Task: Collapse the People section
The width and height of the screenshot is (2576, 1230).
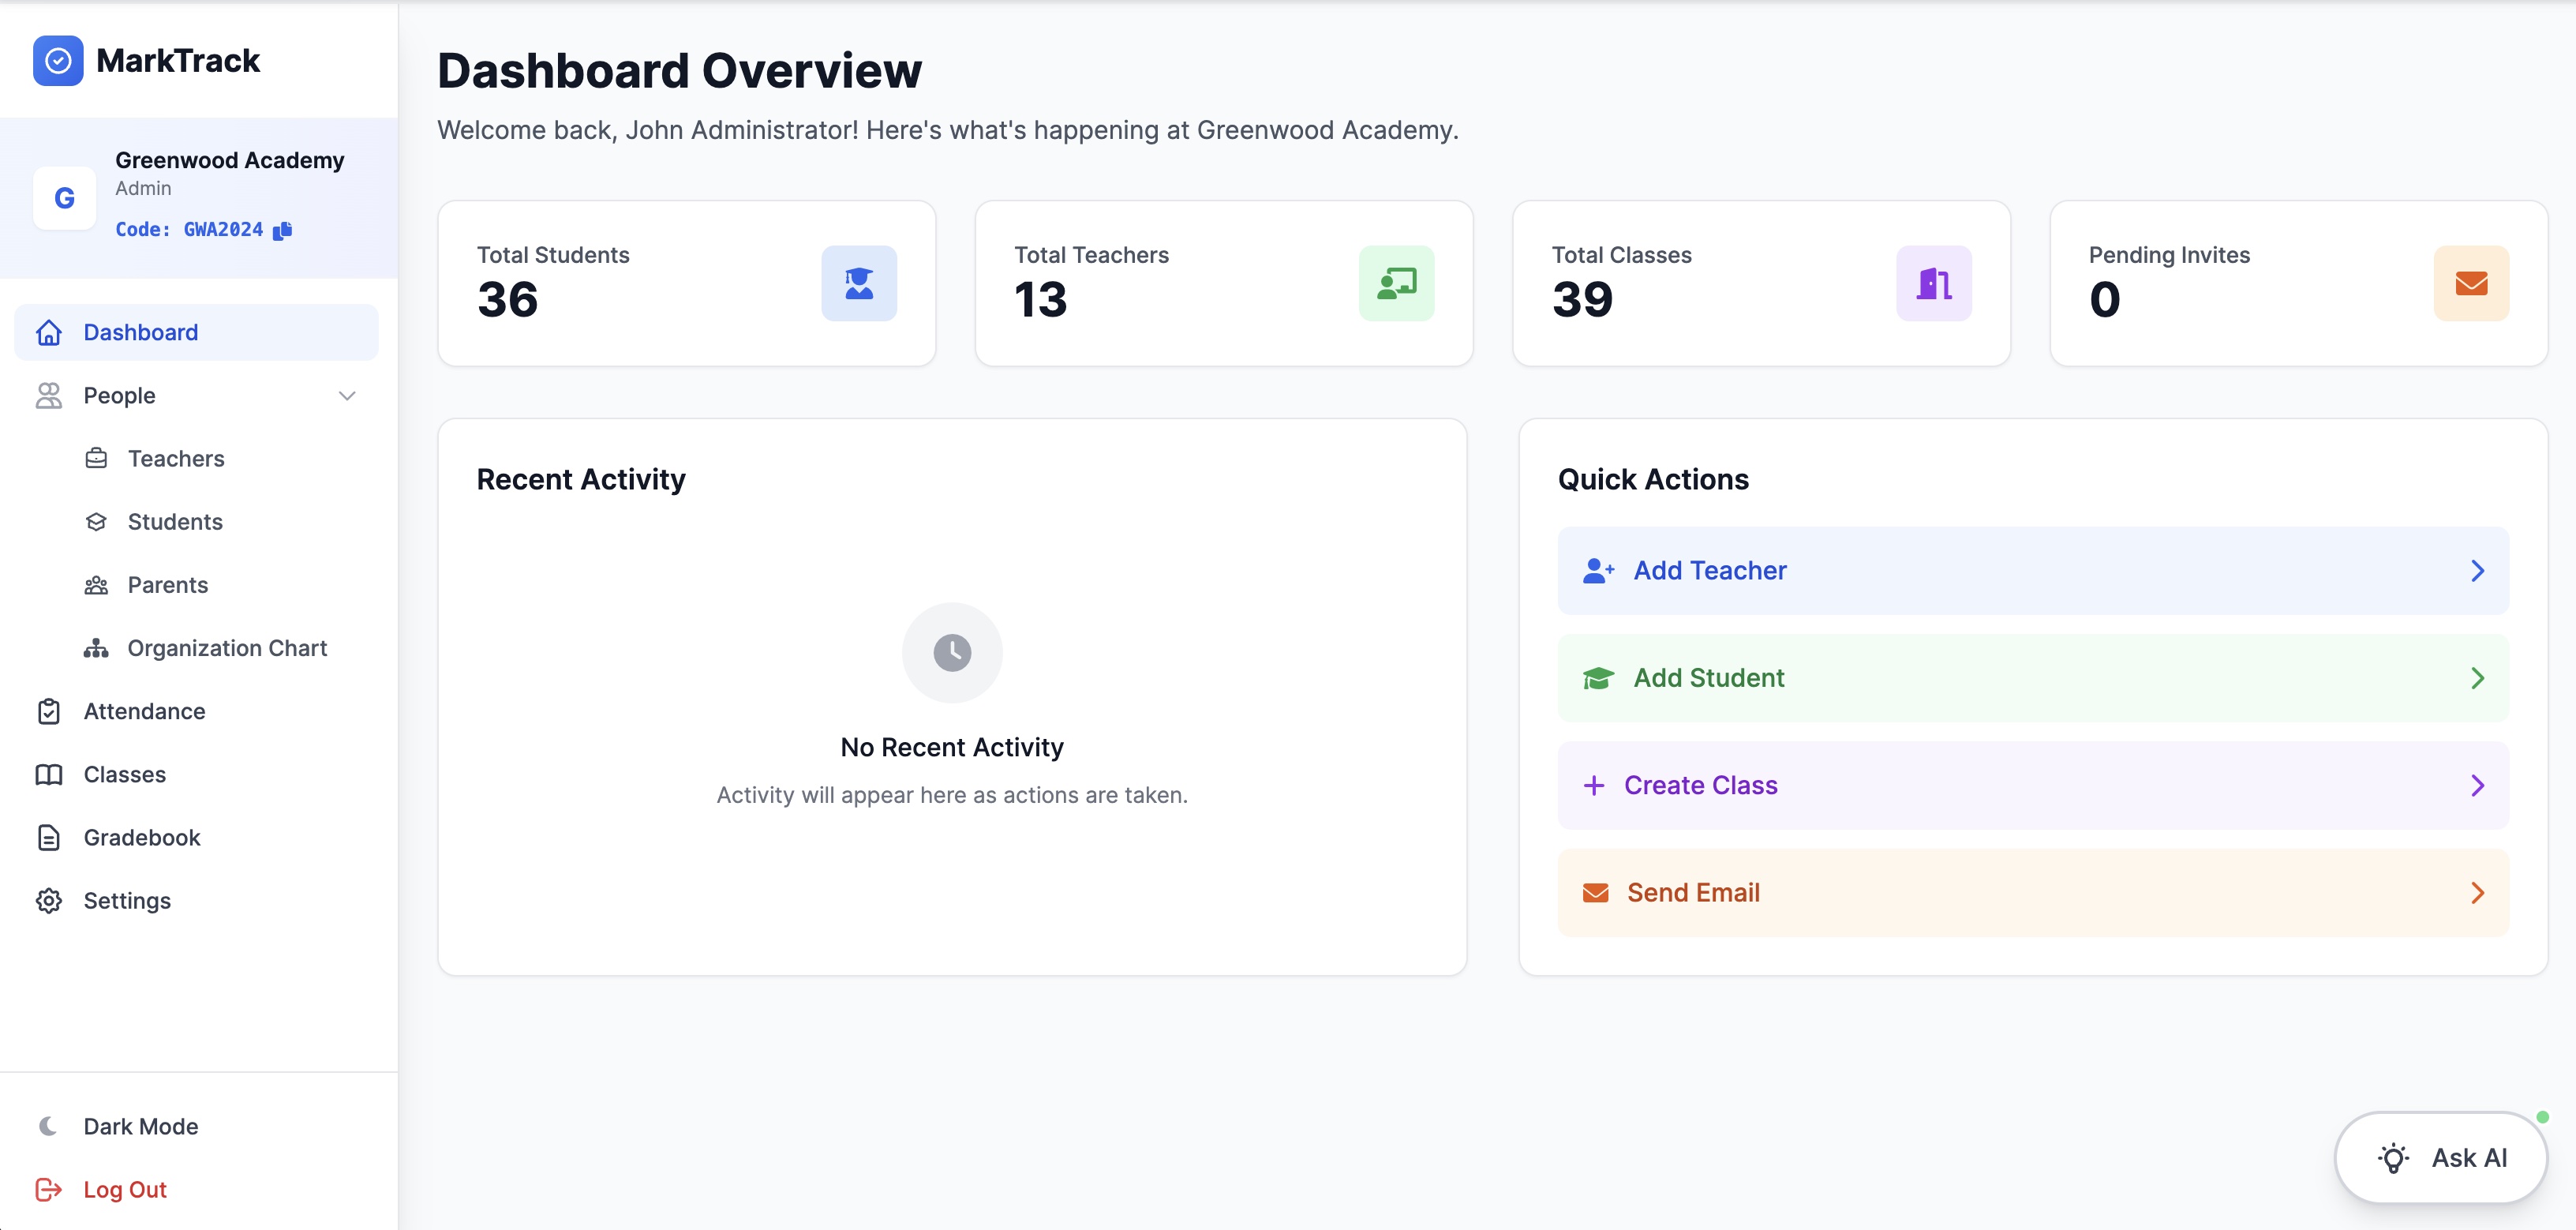Action: coord(347,396)
